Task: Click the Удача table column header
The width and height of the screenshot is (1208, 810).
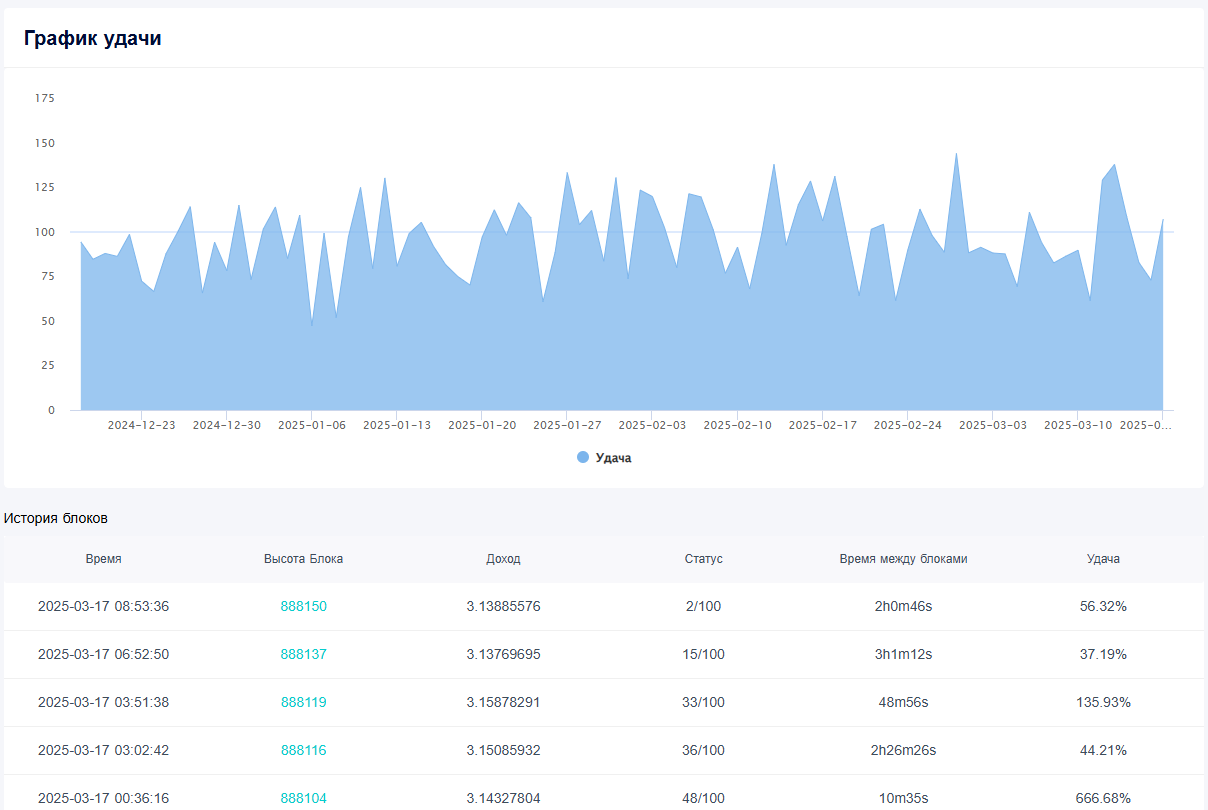Action: pos(1103,559)
